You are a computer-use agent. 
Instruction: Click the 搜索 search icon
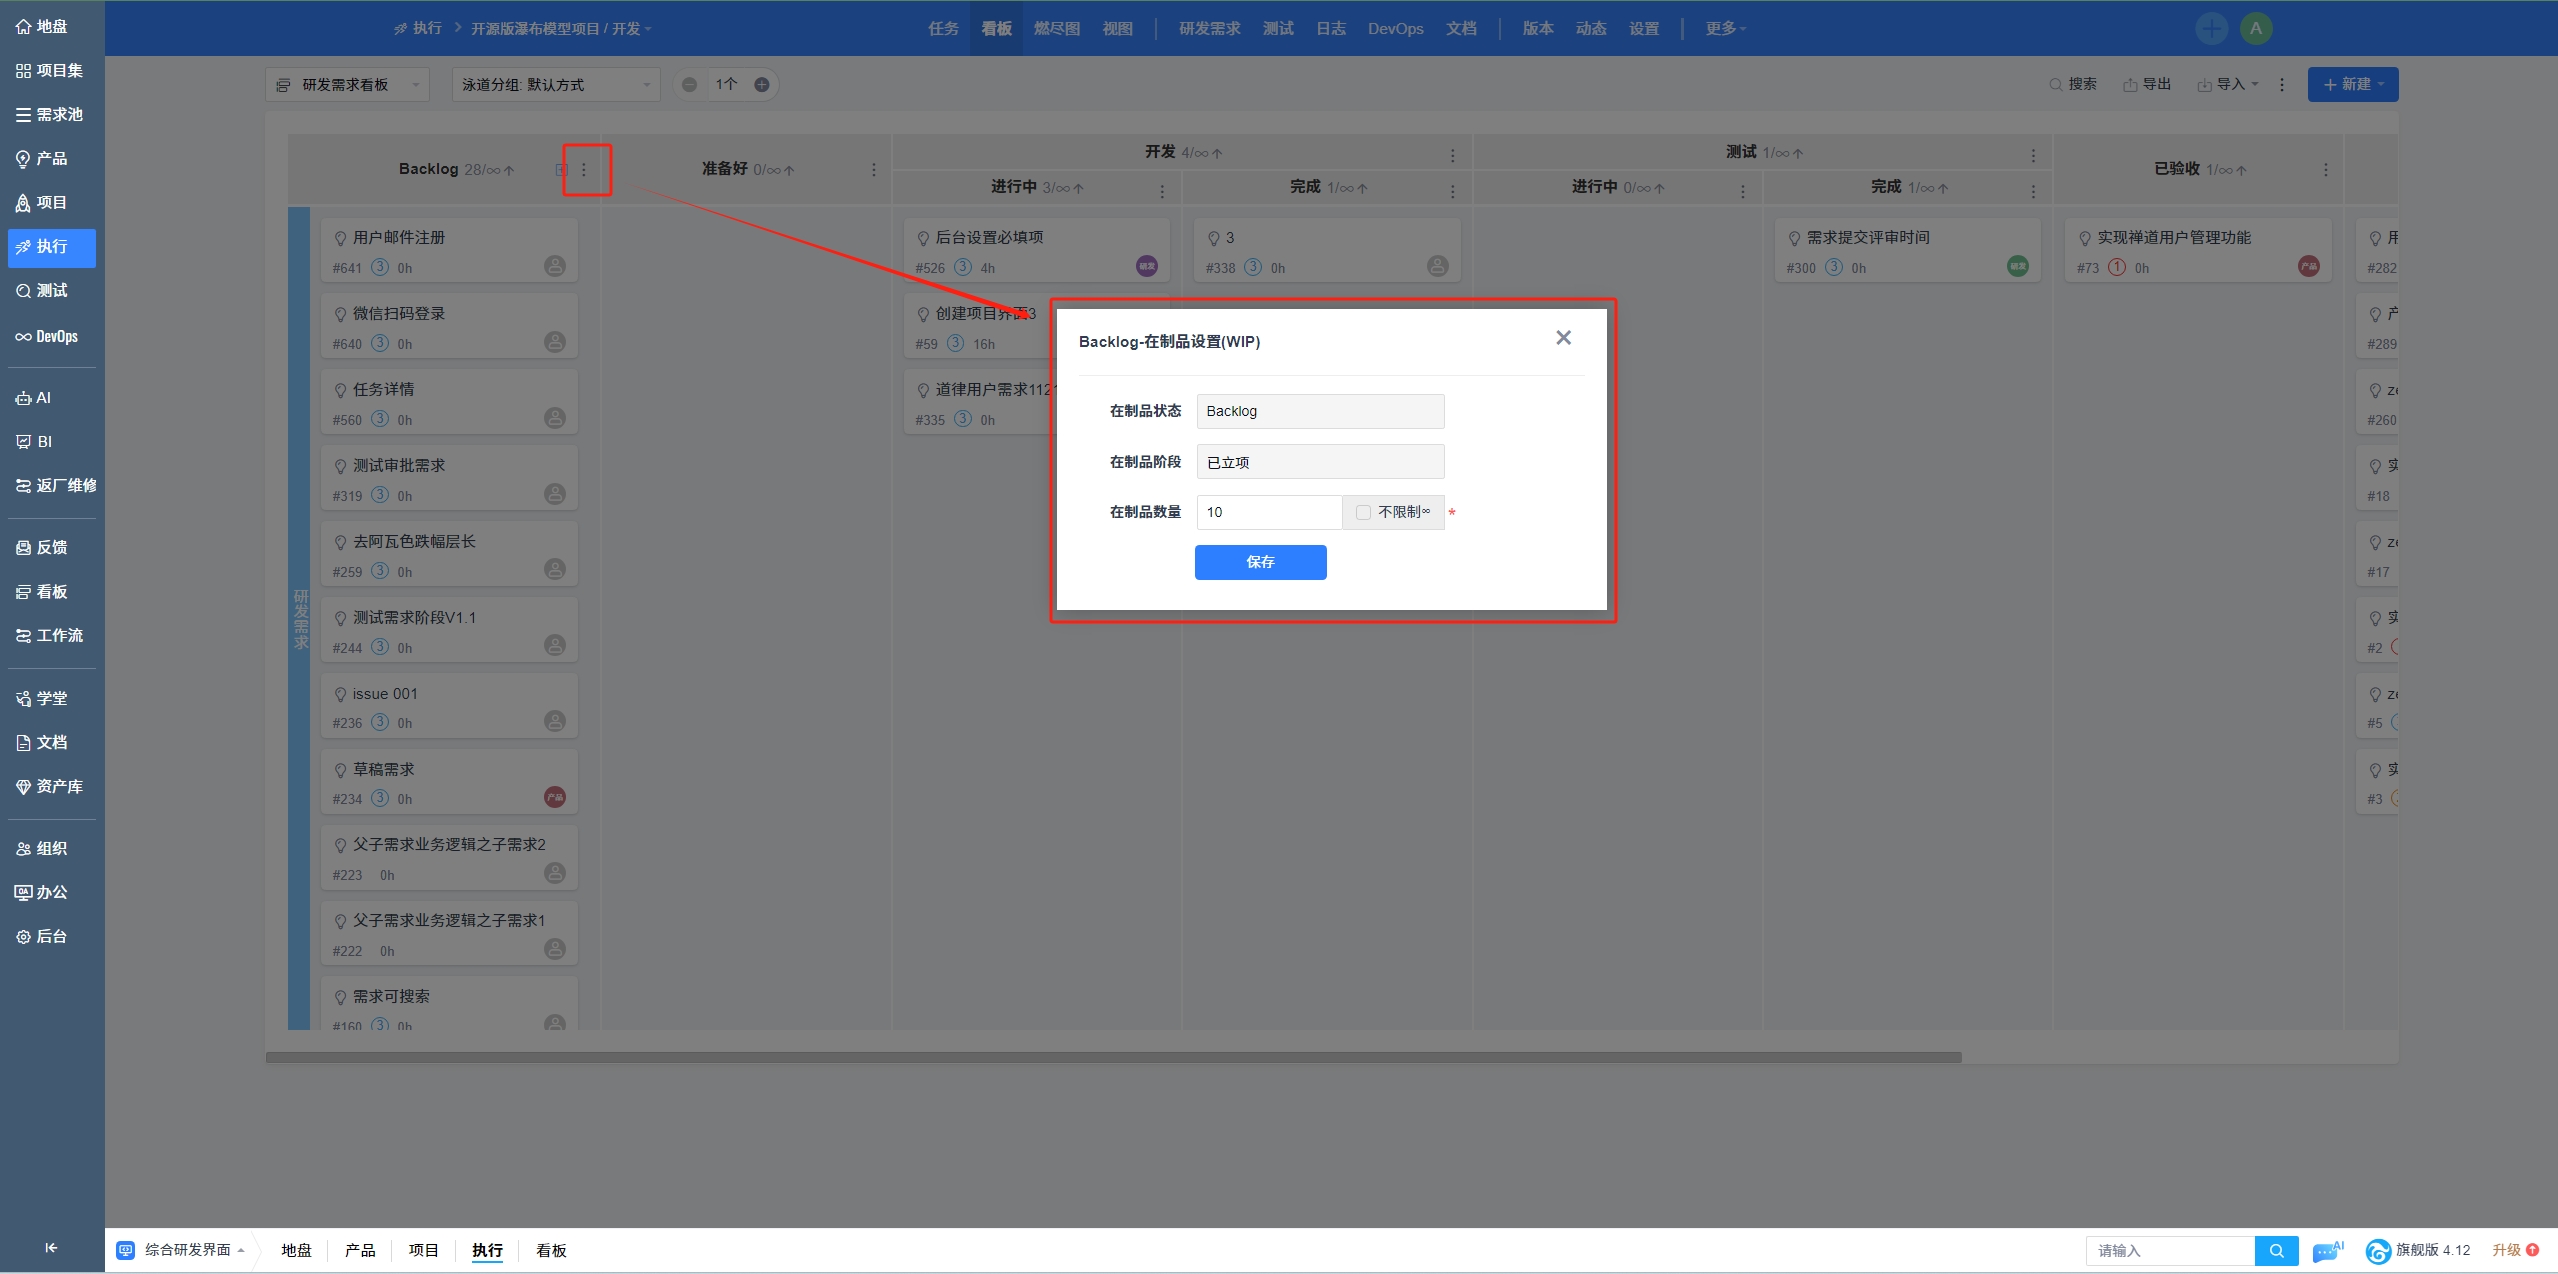point(2056,85)
